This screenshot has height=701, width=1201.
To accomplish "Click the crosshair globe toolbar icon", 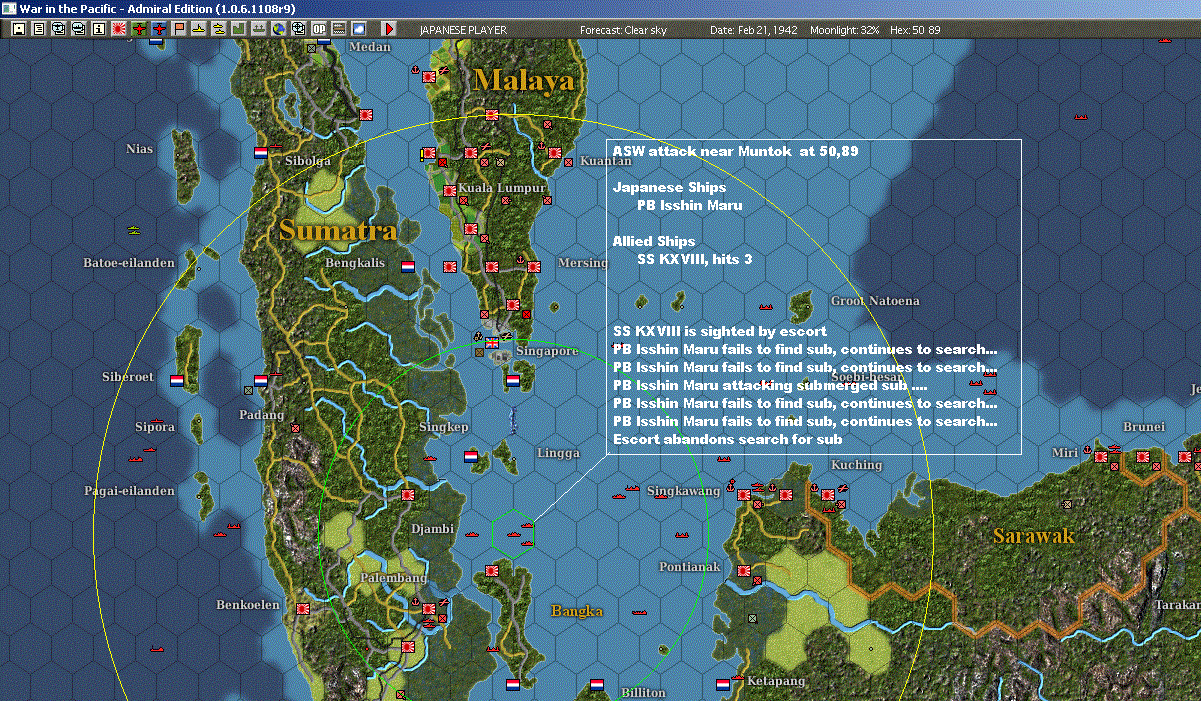I will pos(299,29).
